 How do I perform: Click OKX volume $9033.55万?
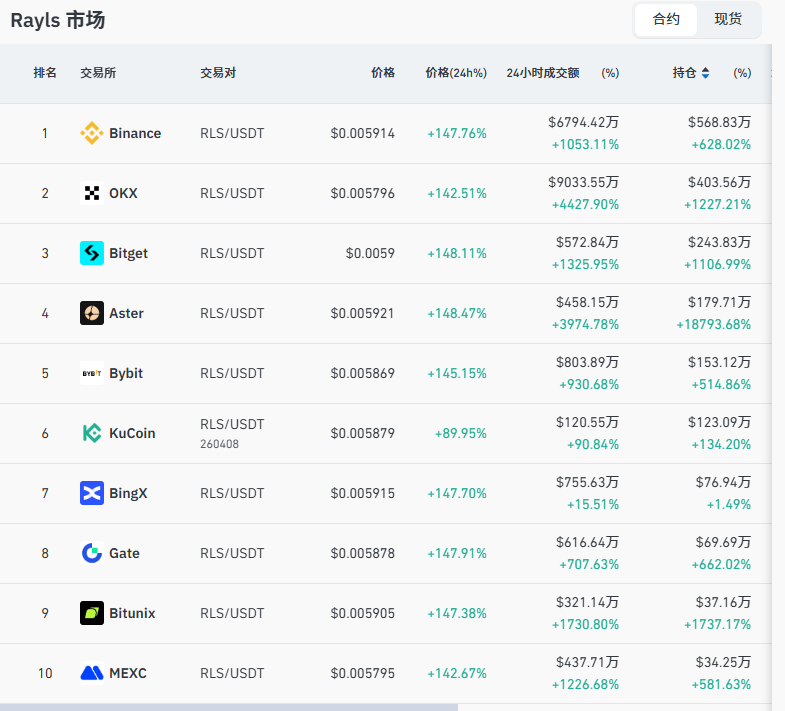(583, 182)
